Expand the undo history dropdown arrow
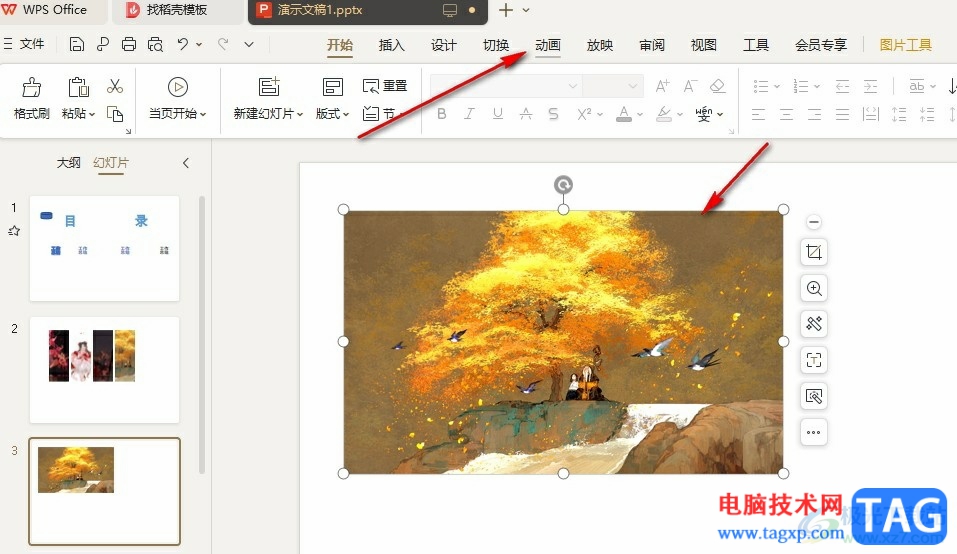 tap(199, 45)
